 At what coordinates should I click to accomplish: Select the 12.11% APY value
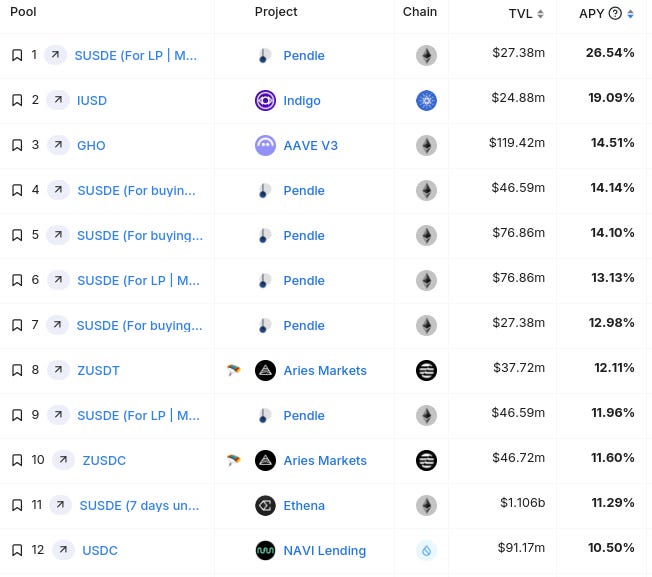click(x=614, y=367)
